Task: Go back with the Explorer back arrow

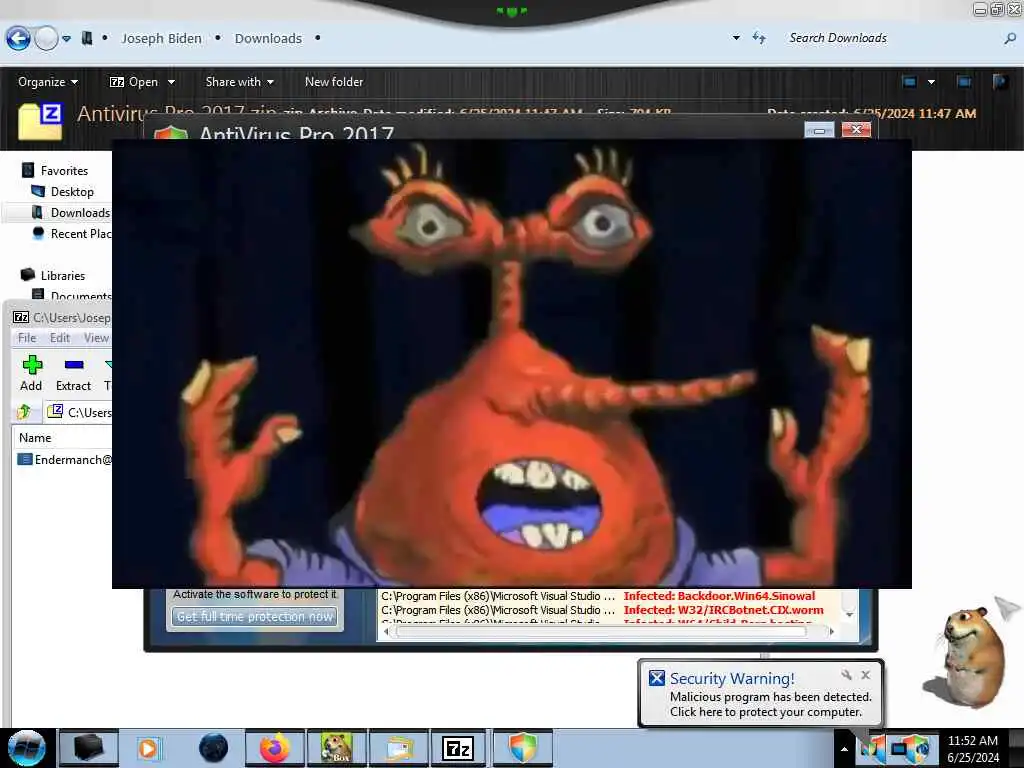Action: tap(18, 39)
